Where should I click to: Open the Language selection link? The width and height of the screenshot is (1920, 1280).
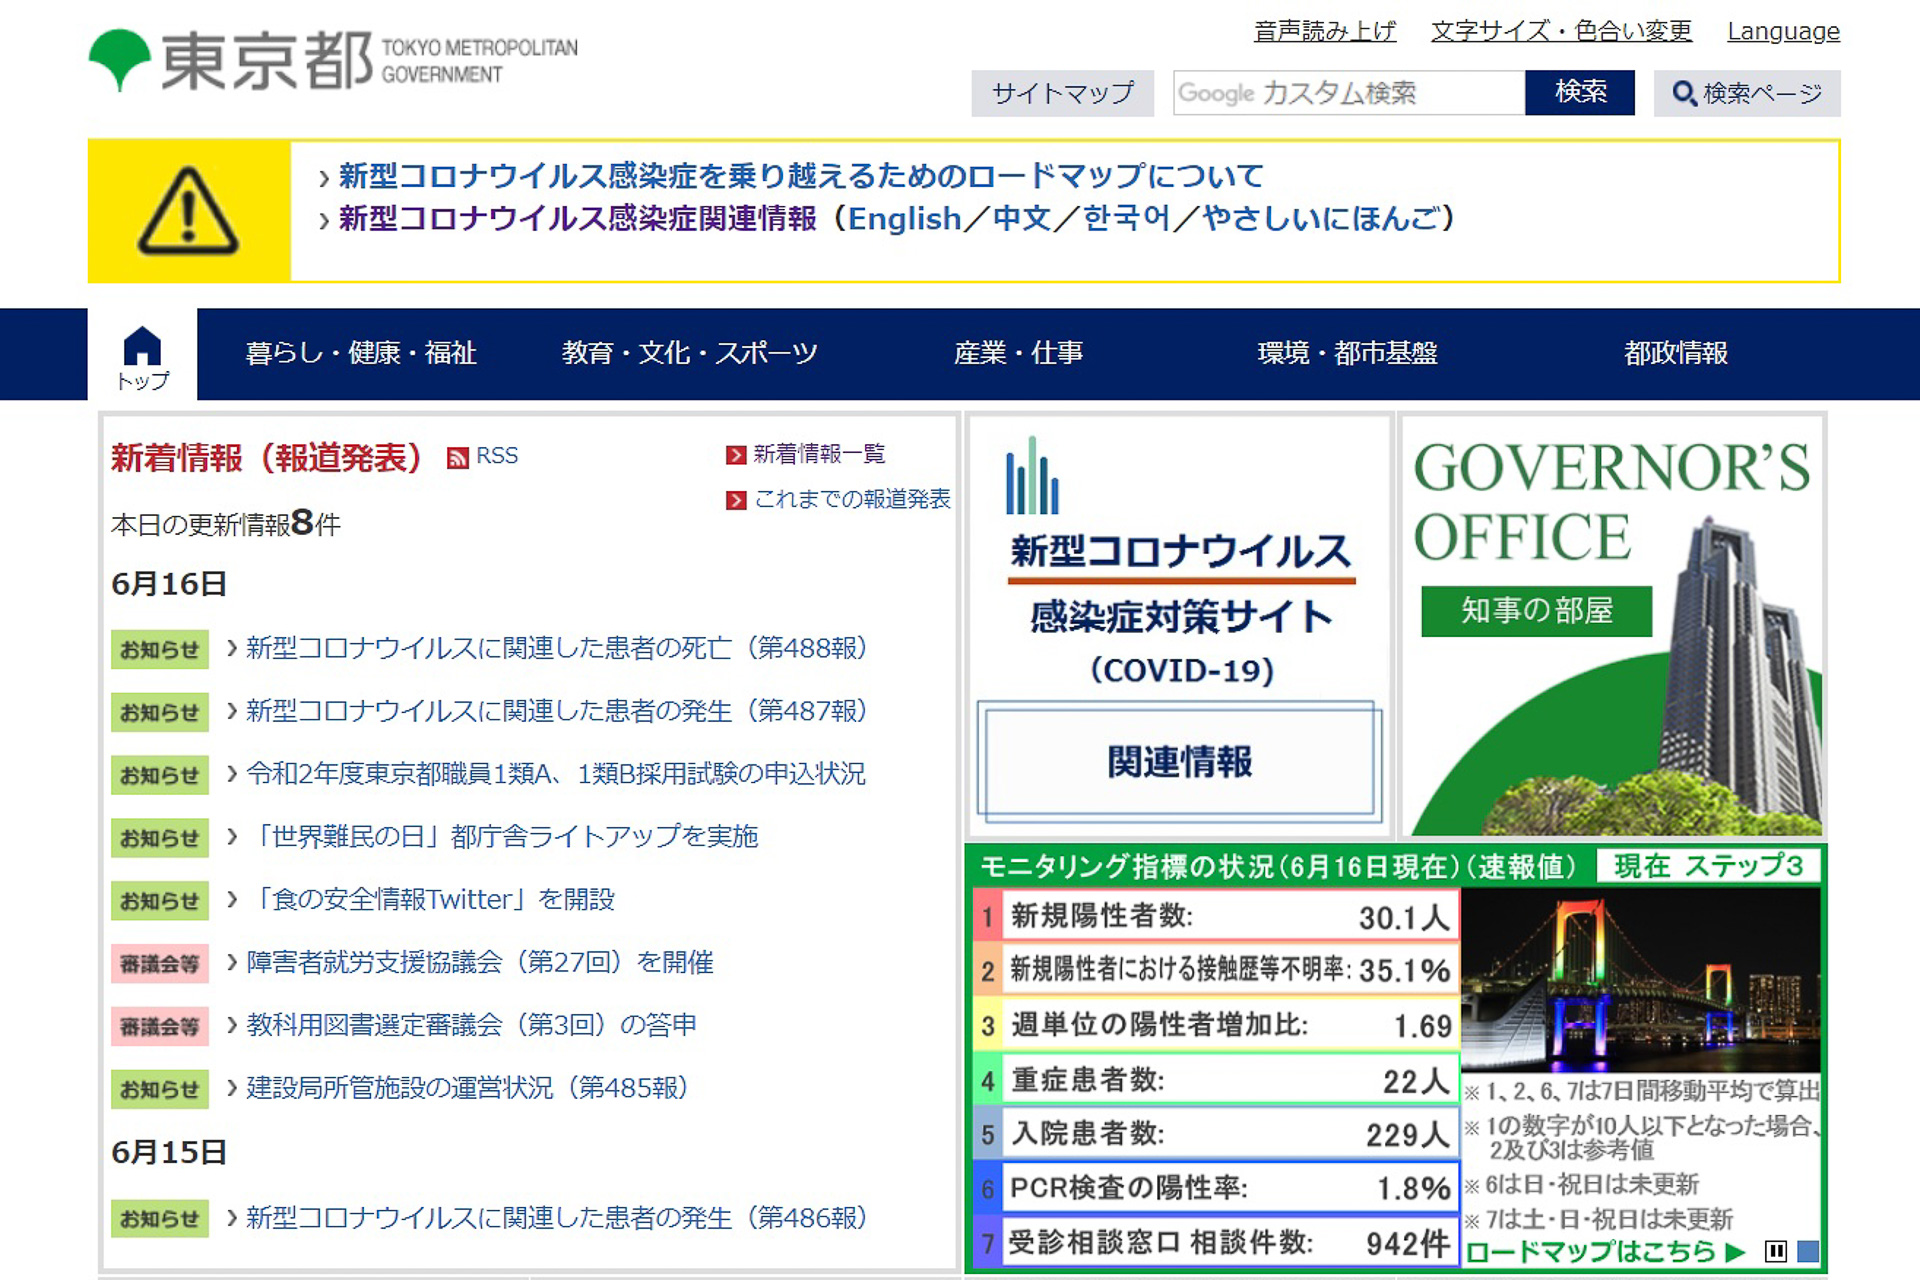[x=1783, y=32]
